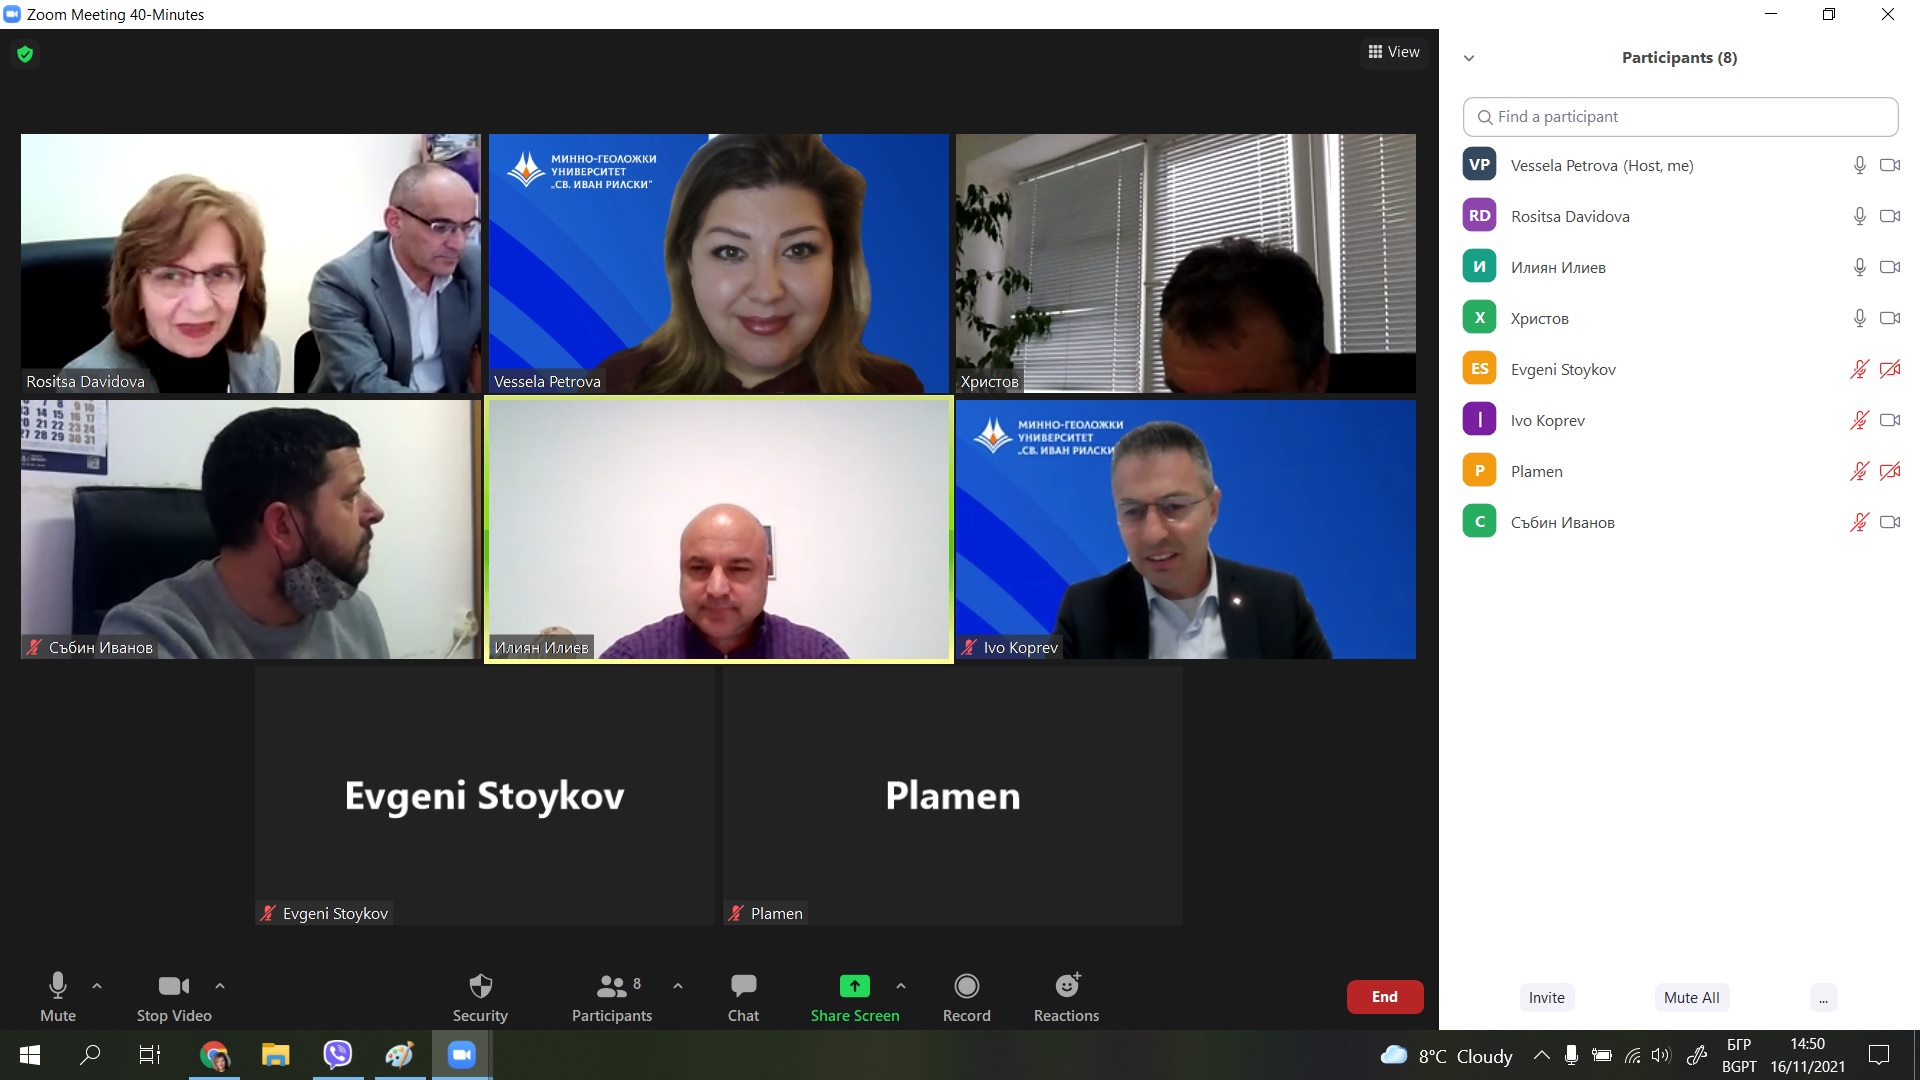Toggle Ivo Koprev's muted microphone in the list
The width and height of the screenshot is (1920, 1080).
click(x=1859, y=420)
